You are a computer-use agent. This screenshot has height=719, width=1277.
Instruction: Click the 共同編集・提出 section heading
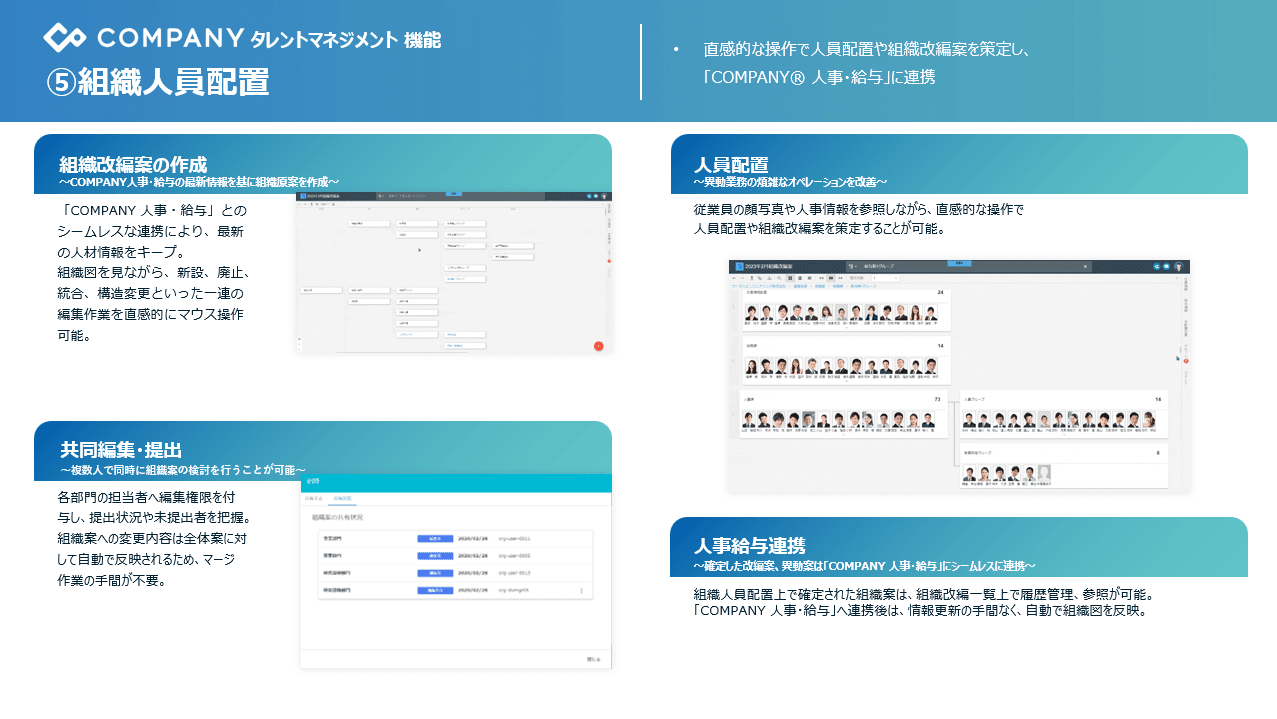[x=121, y=450]
